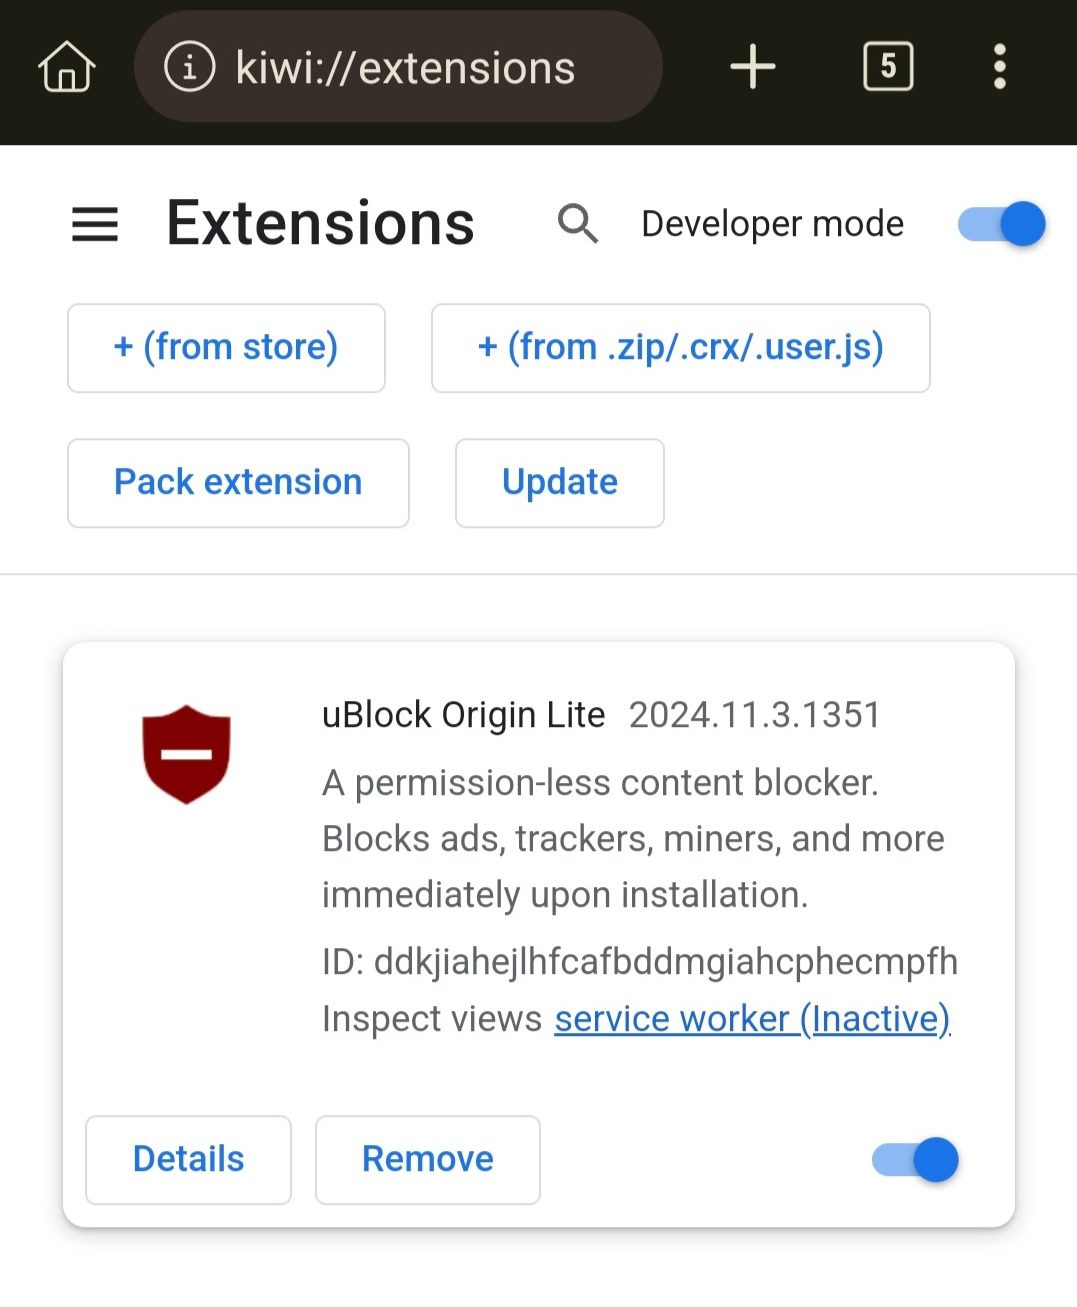Inspect the service worker (Inactive) link

(x=752, y=1018)
